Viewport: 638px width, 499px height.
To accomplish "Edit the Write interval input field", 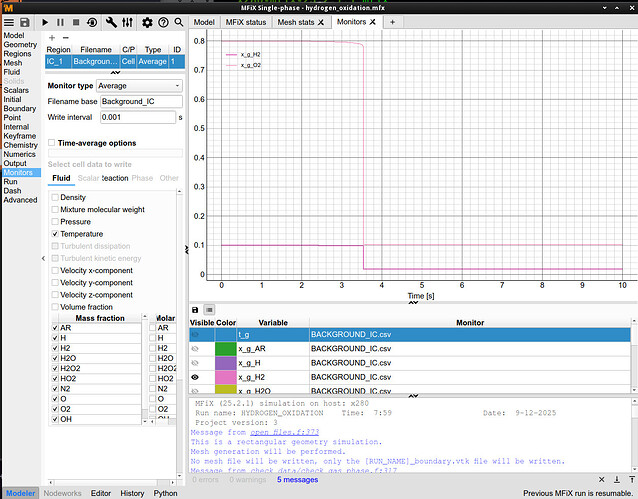I will [x=138, y=117].
